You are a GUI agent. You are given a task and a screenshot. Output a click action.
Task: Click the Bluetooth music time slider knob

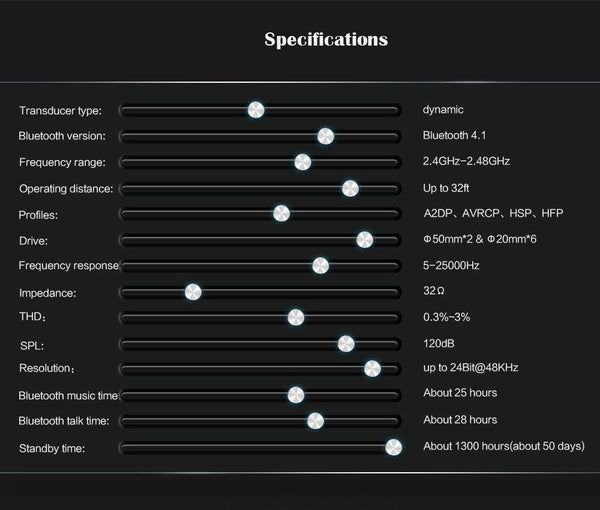(x=295, y=395)
